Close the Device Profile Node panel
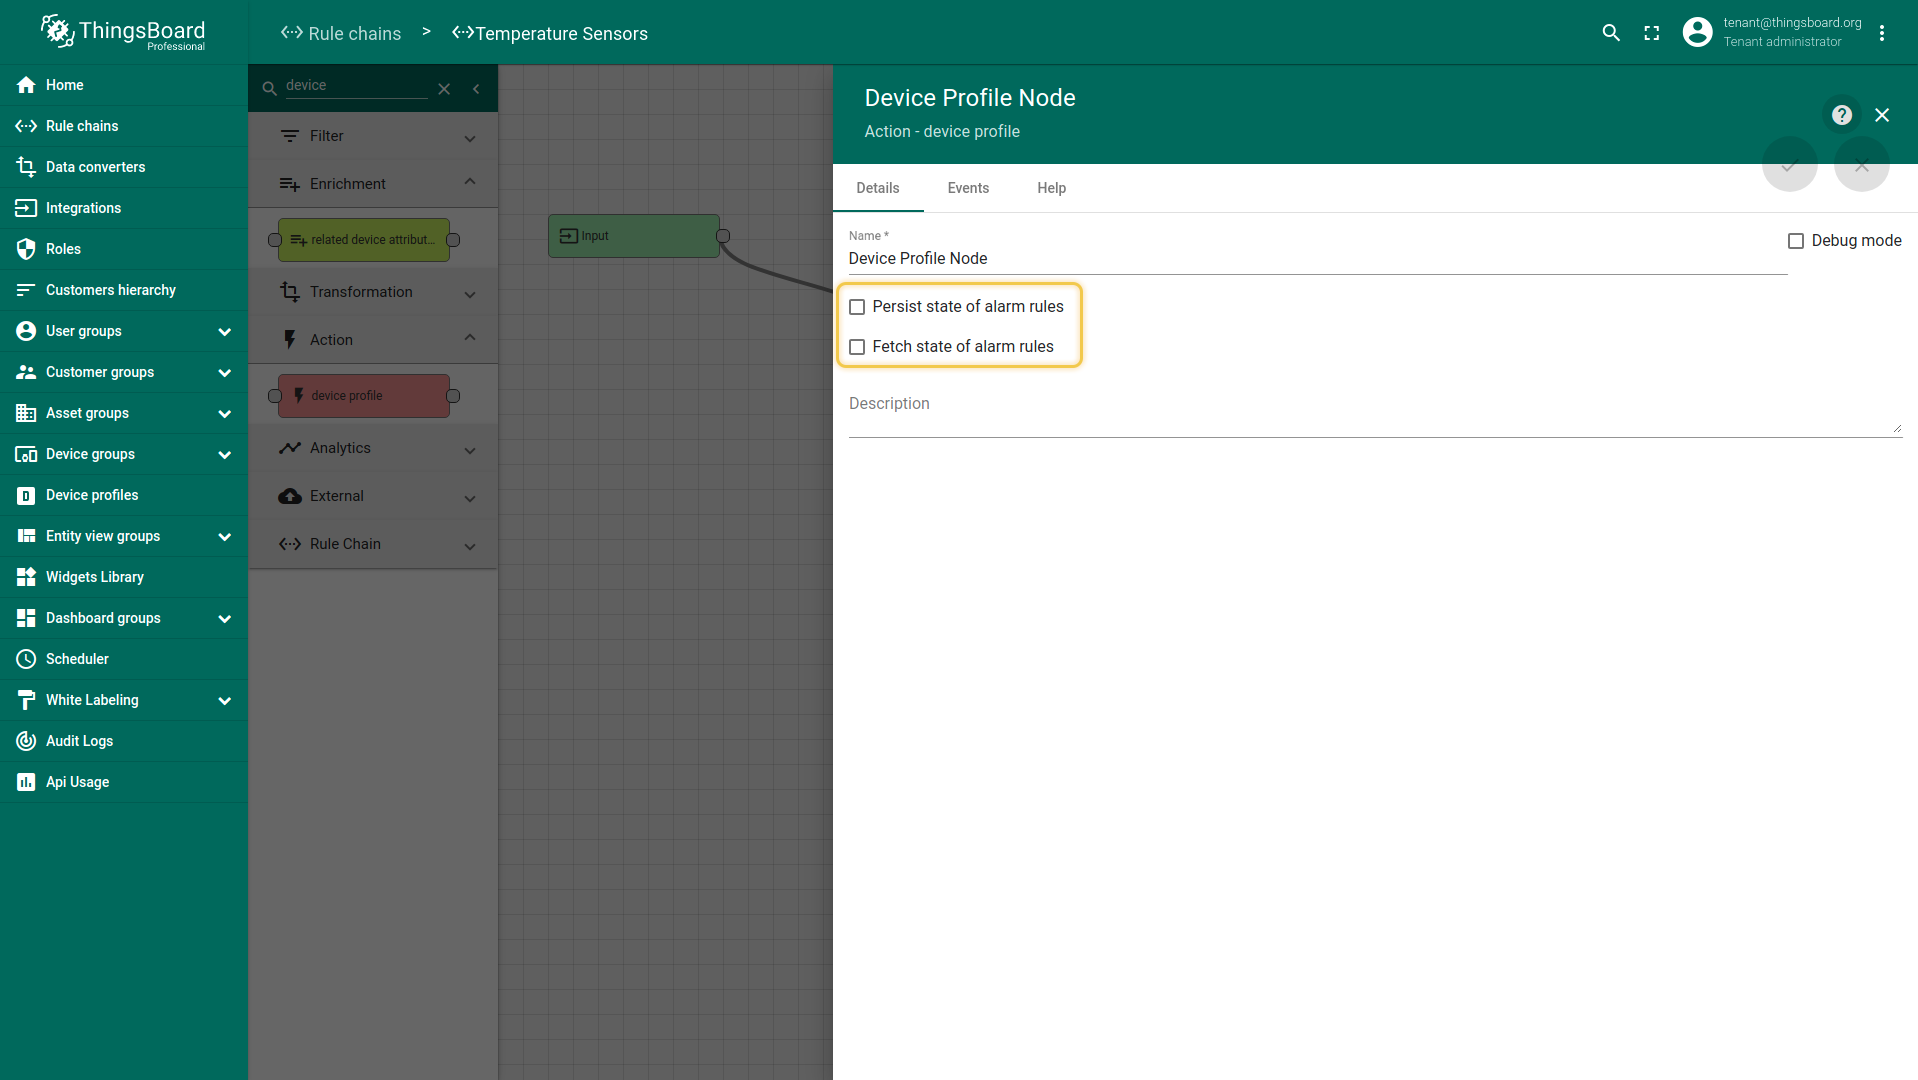The image size is (1918, 1080). [x=1882, y=115]
